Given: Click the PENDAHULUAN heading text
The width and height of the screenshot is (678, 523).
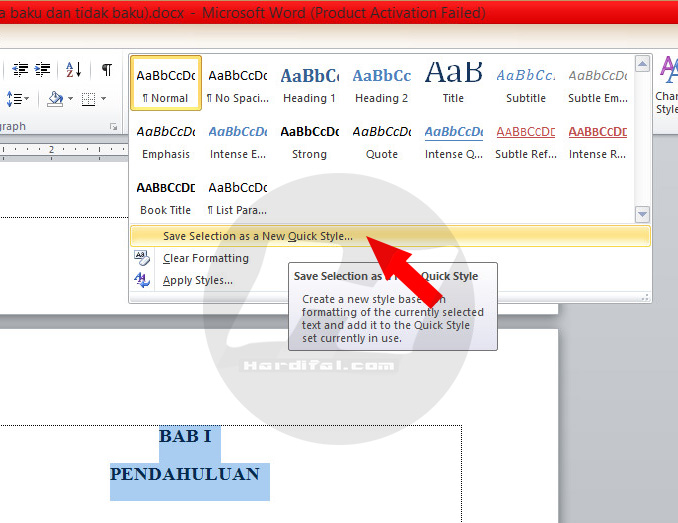Looking at the screenshot, I should coord(185,474).
